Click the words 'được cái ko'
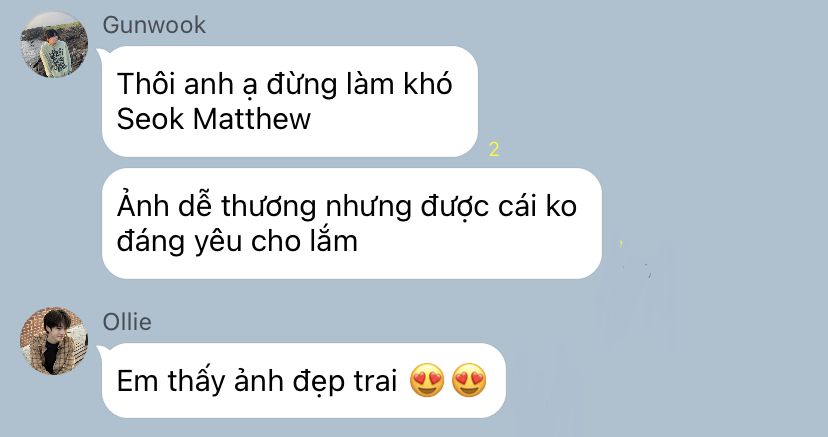Image resolution: width=828 pixels, height=437 pixels. coord(498,207)
